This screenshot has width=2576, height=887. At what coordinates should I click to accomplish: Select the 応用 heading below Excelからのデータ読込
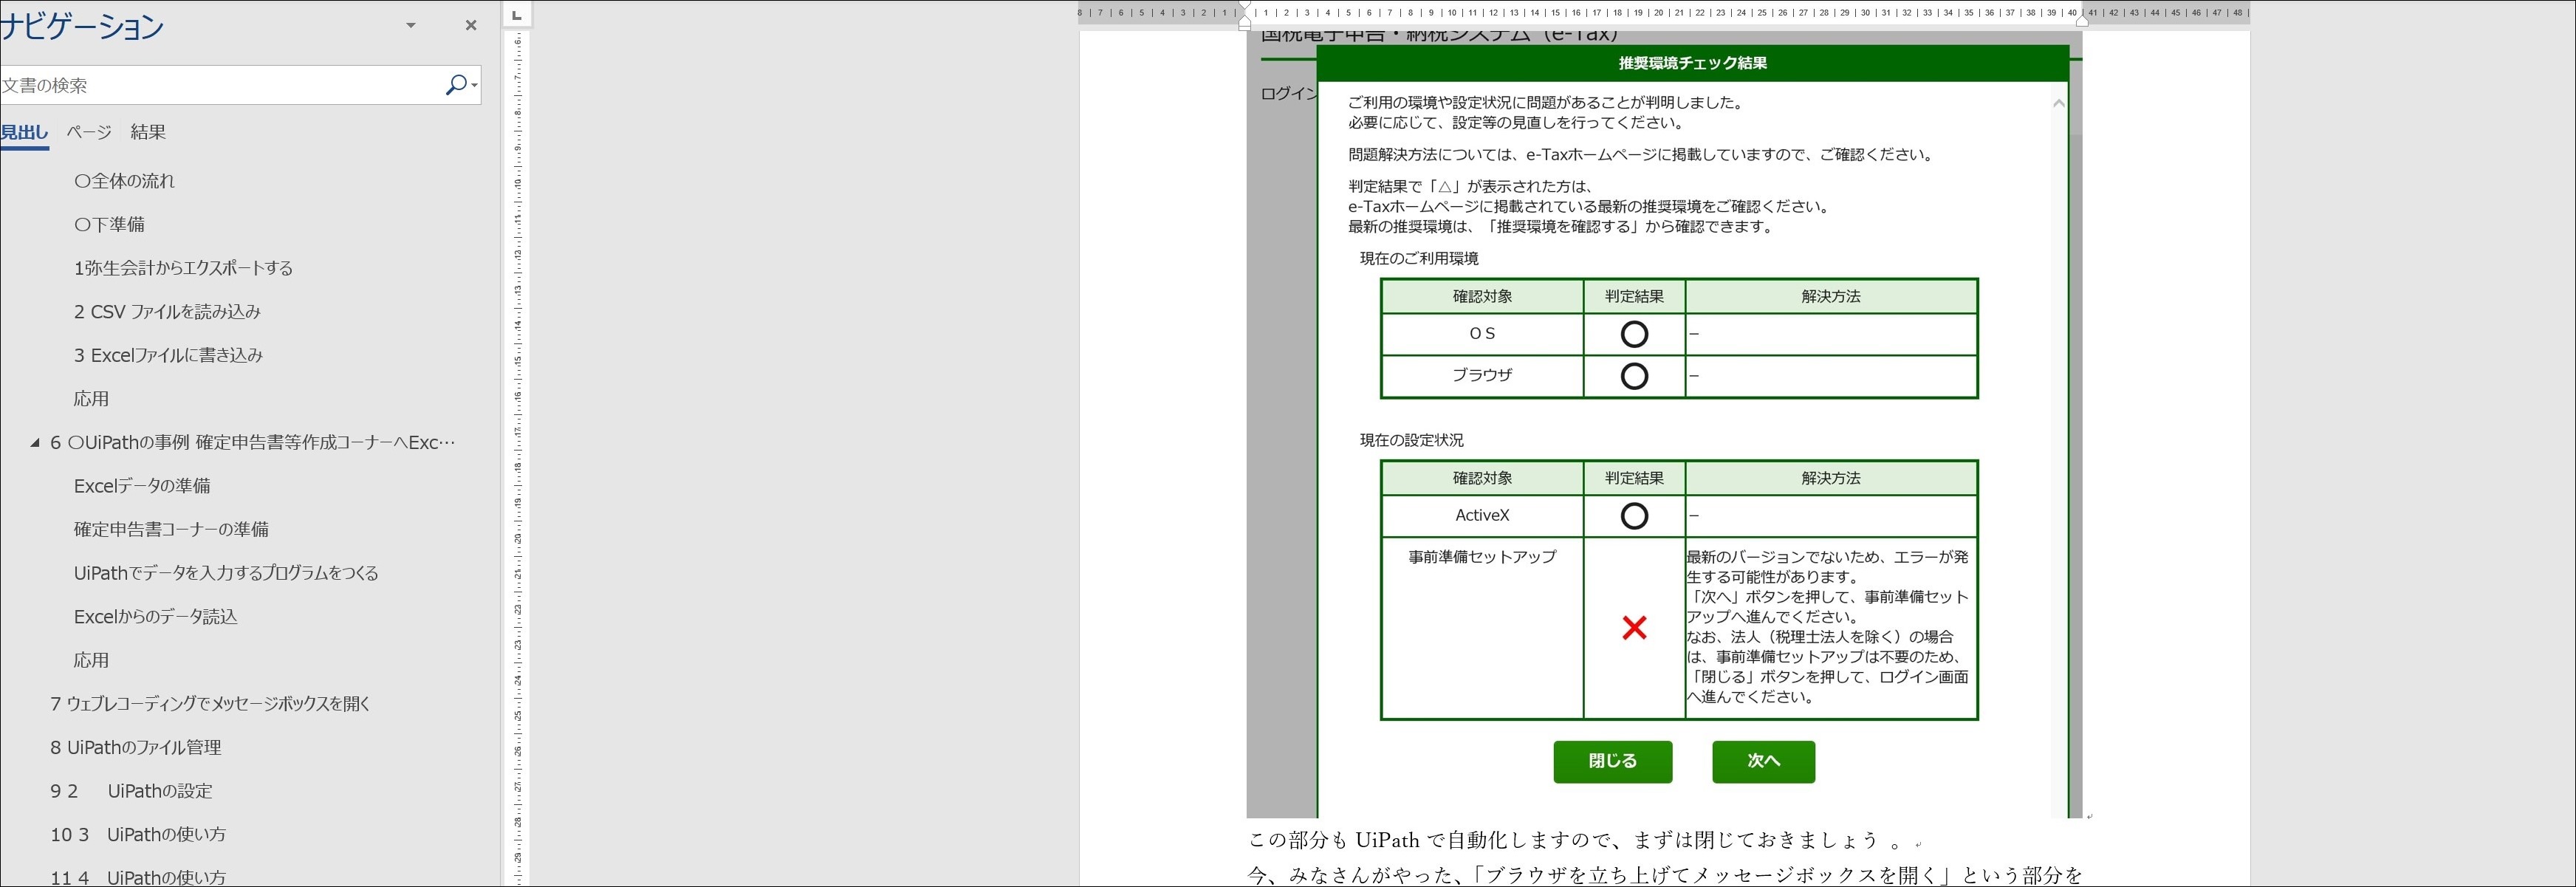[x=91, y=660]
